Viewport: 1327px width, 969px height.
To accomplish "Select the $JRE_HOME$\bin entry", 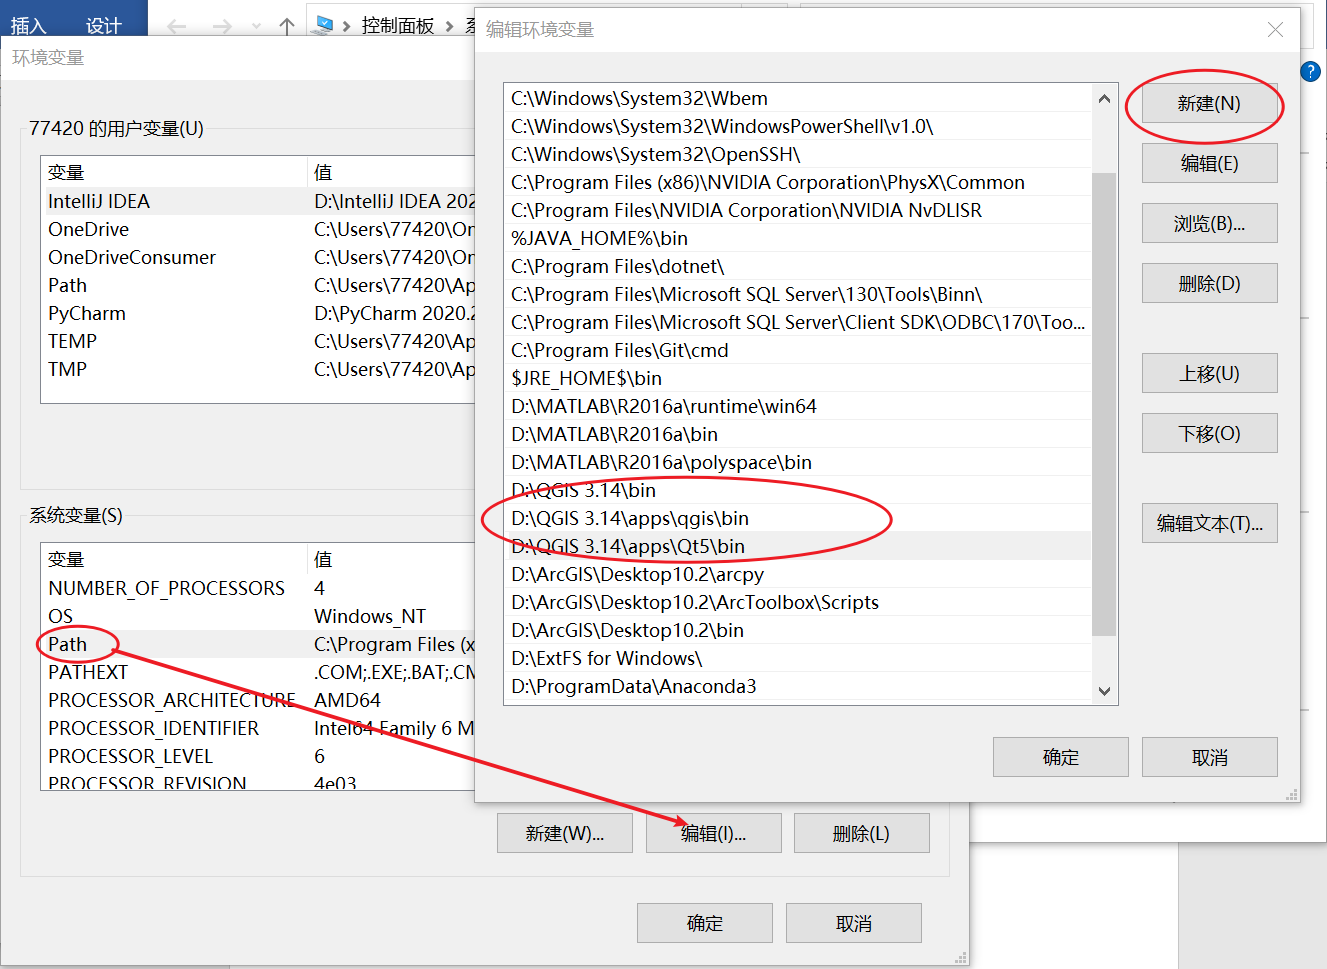I will coord(798,378).
